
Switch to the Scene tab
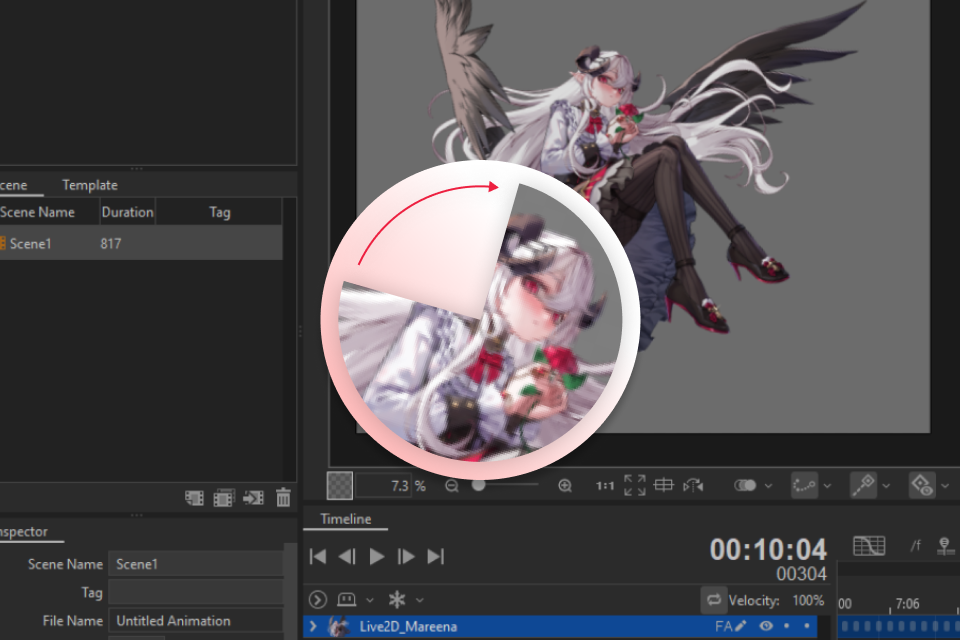coord(13,185)
